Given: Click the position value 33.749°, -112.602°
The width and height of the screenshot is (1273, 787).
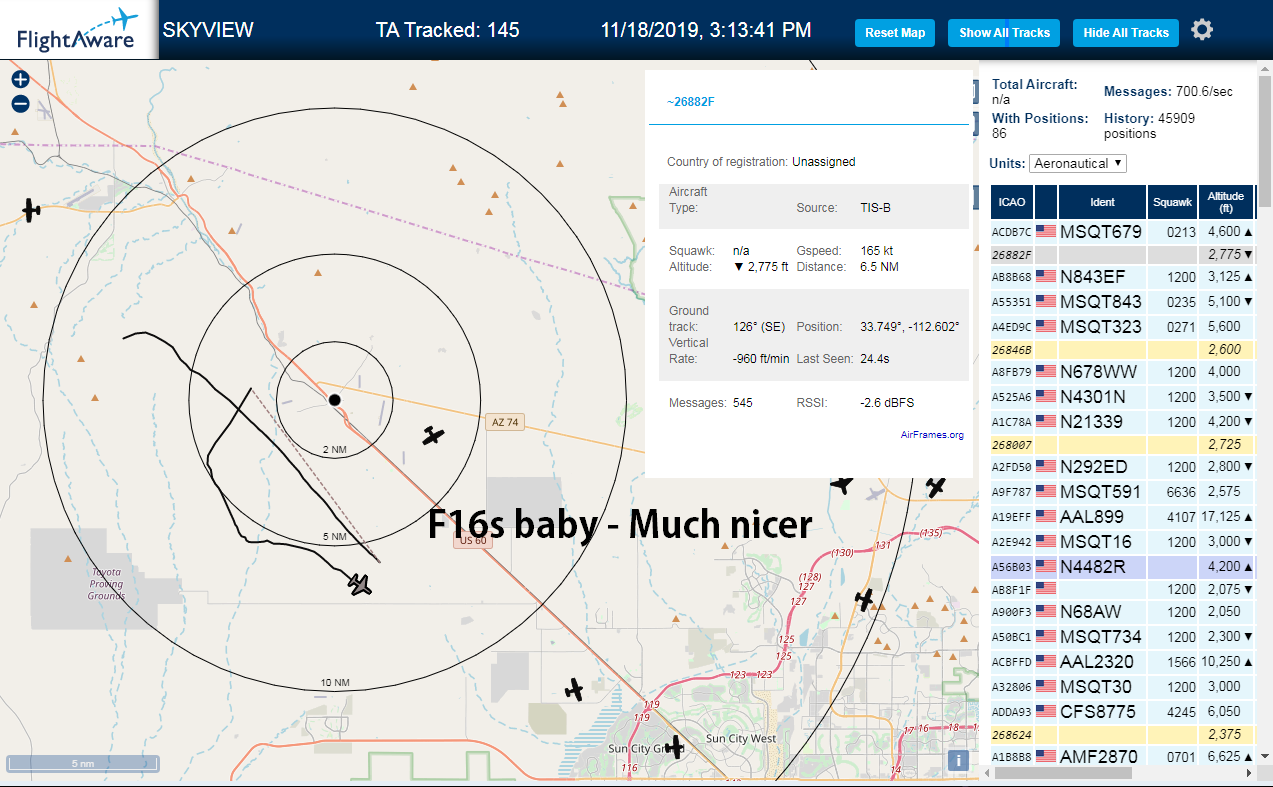Looking at the screenshot, I should tap(909, 327).
